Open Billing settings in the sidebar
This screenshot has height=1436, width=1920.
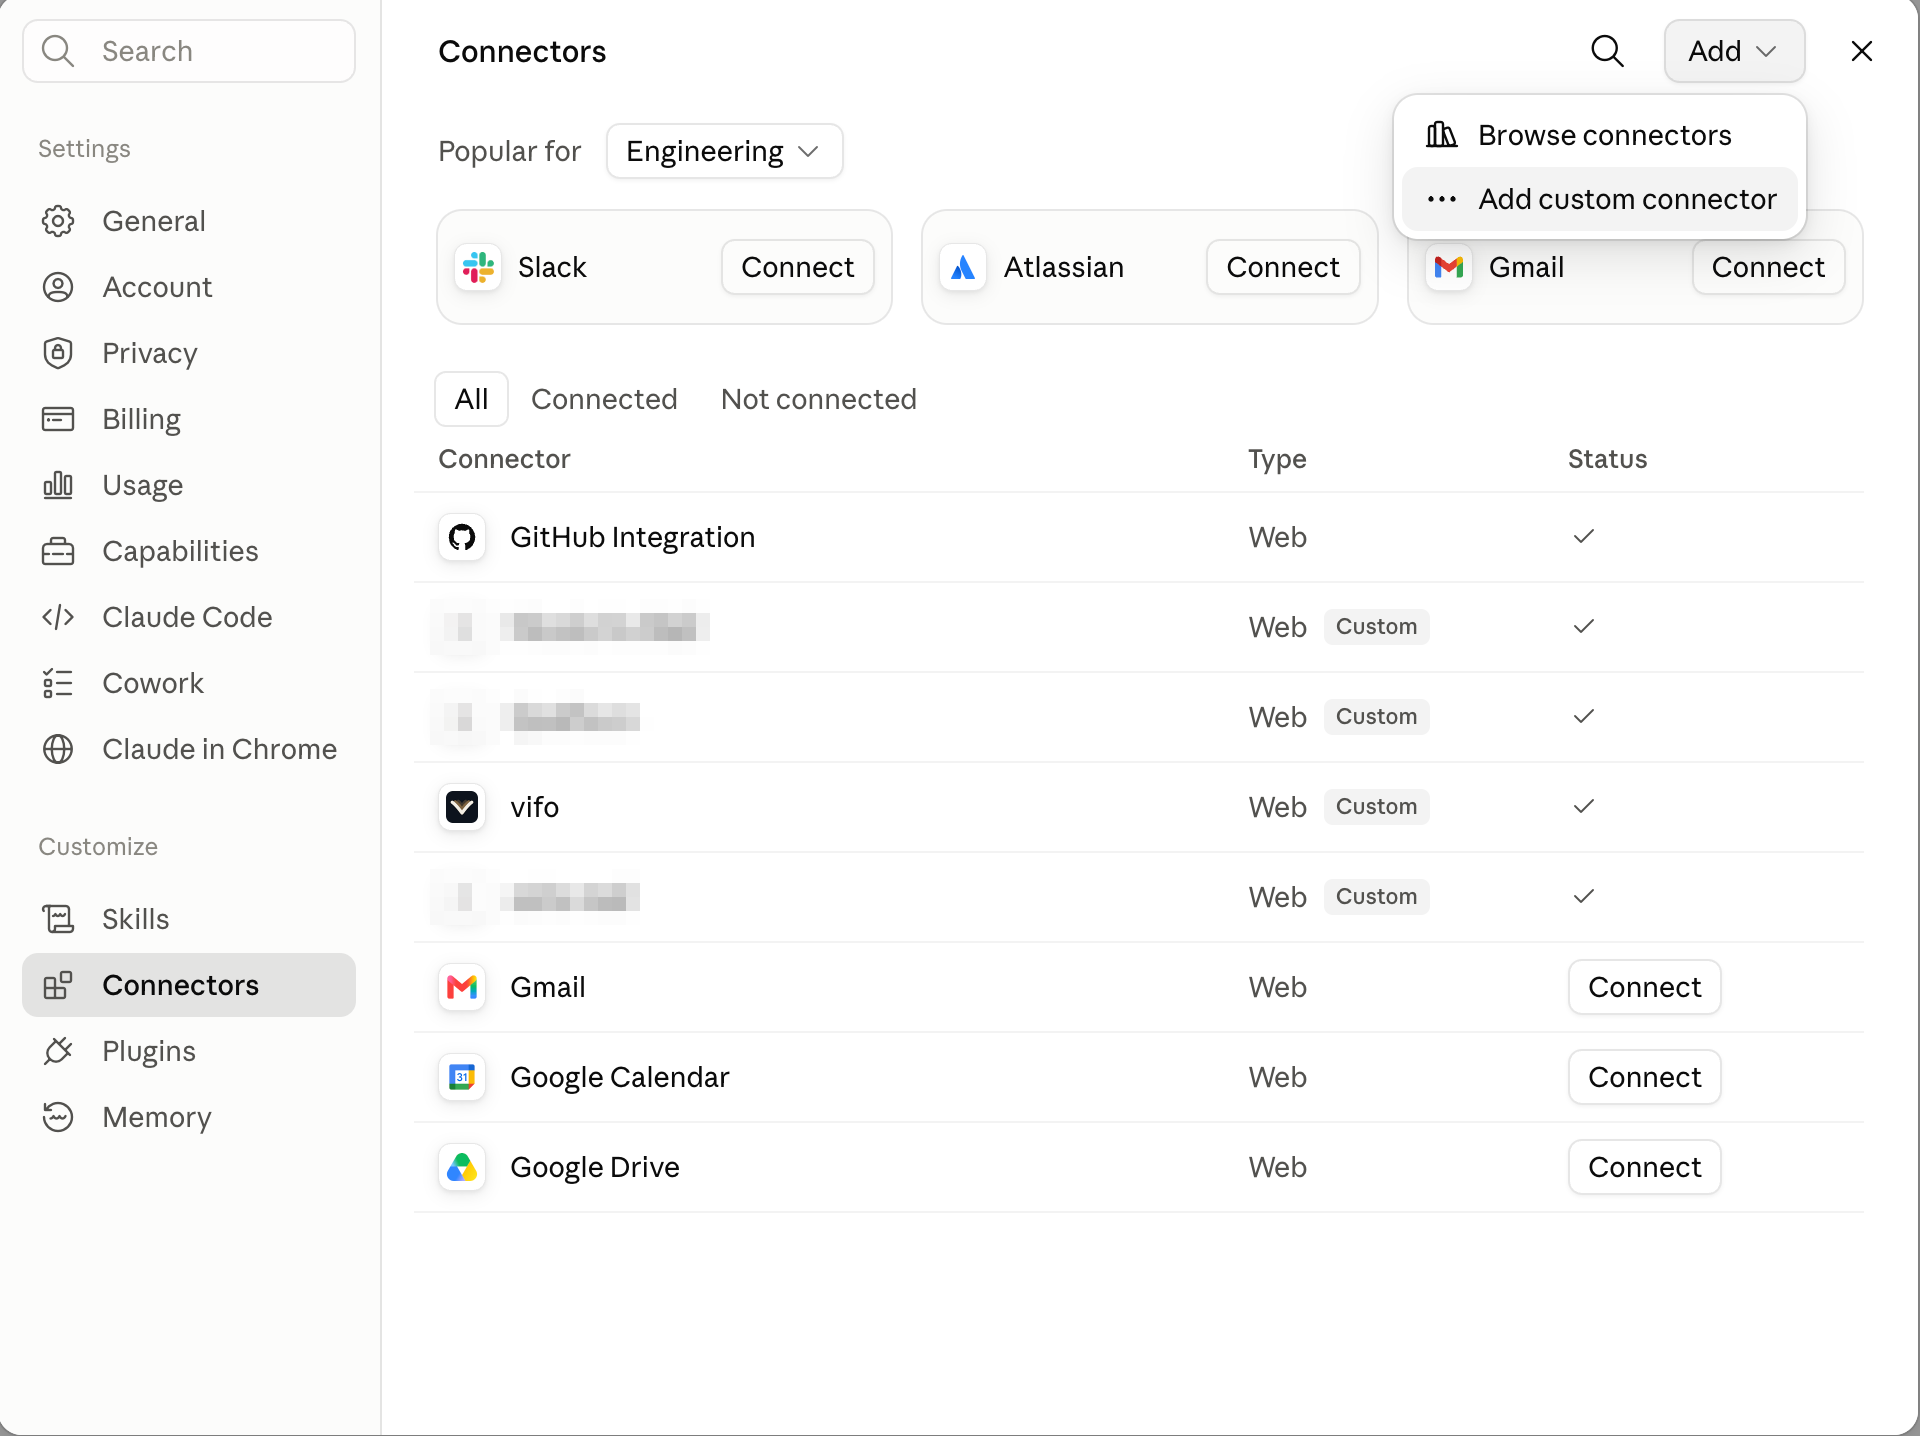[189, 419]
